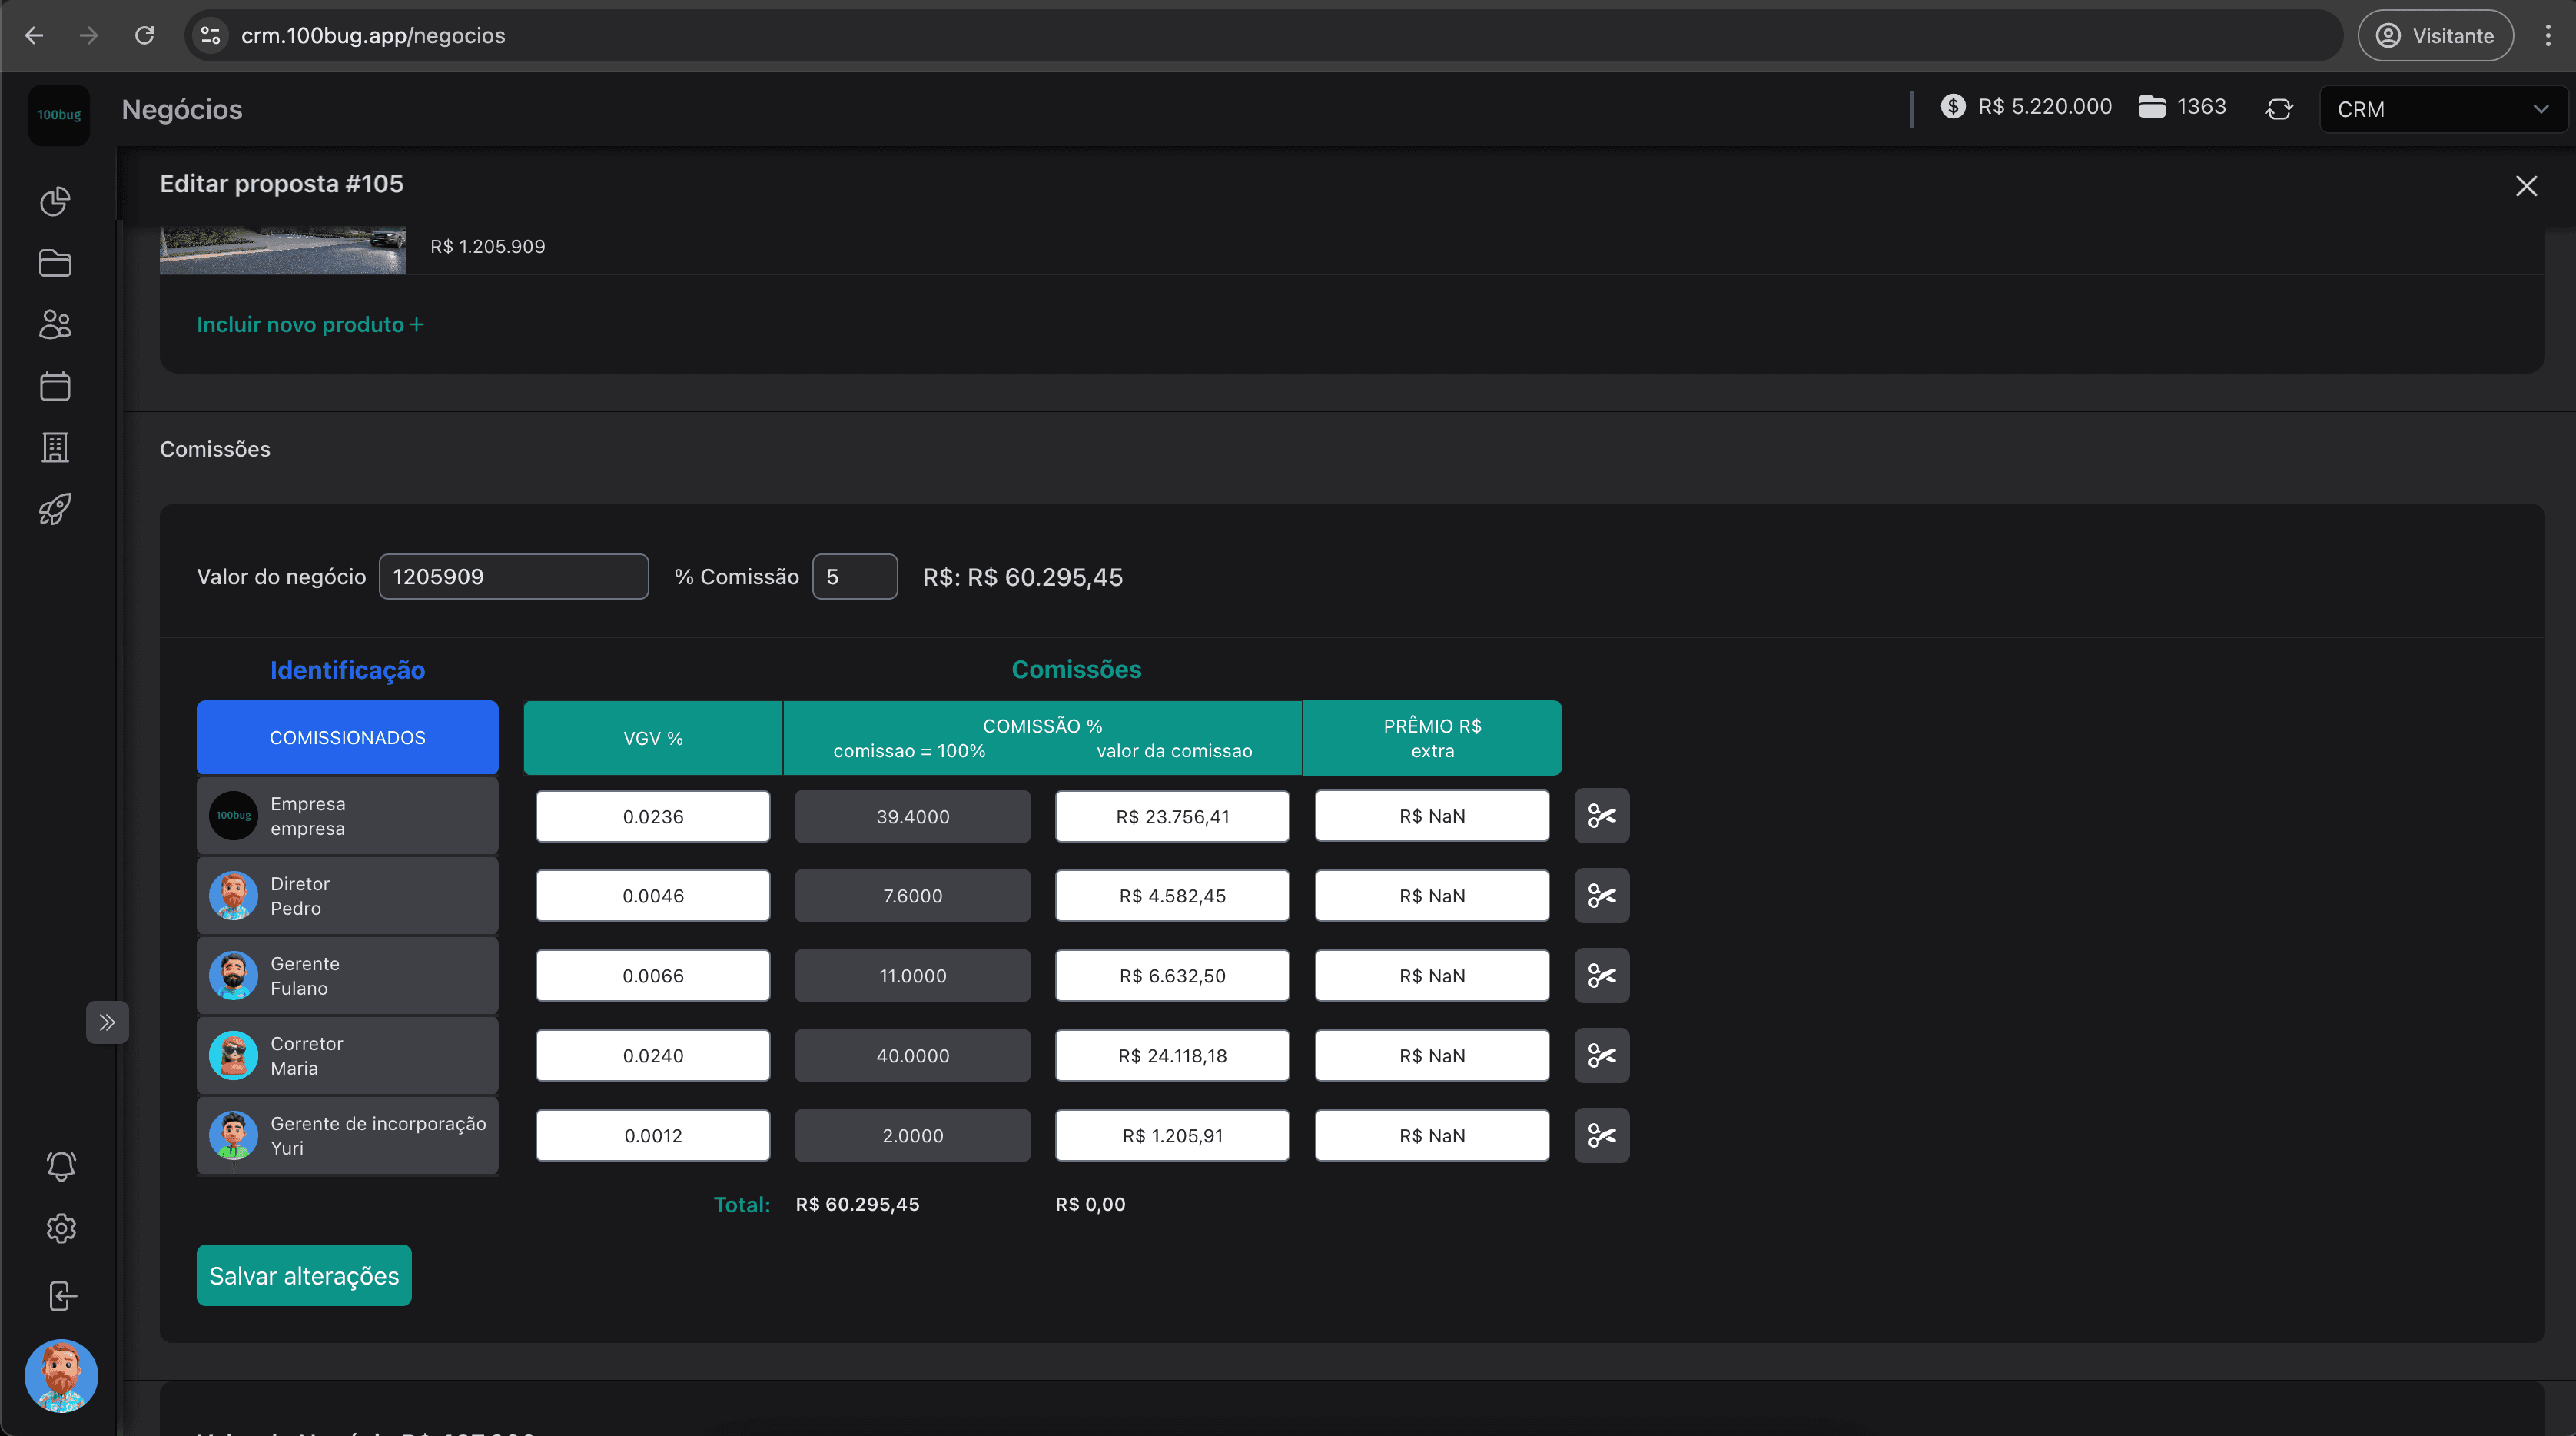This screenshot has width=2576, height=1436.
Task: Click Gerente Fulano prêmio field R$ NaN
Action: pyautogui.click(x=1433, y=976)
